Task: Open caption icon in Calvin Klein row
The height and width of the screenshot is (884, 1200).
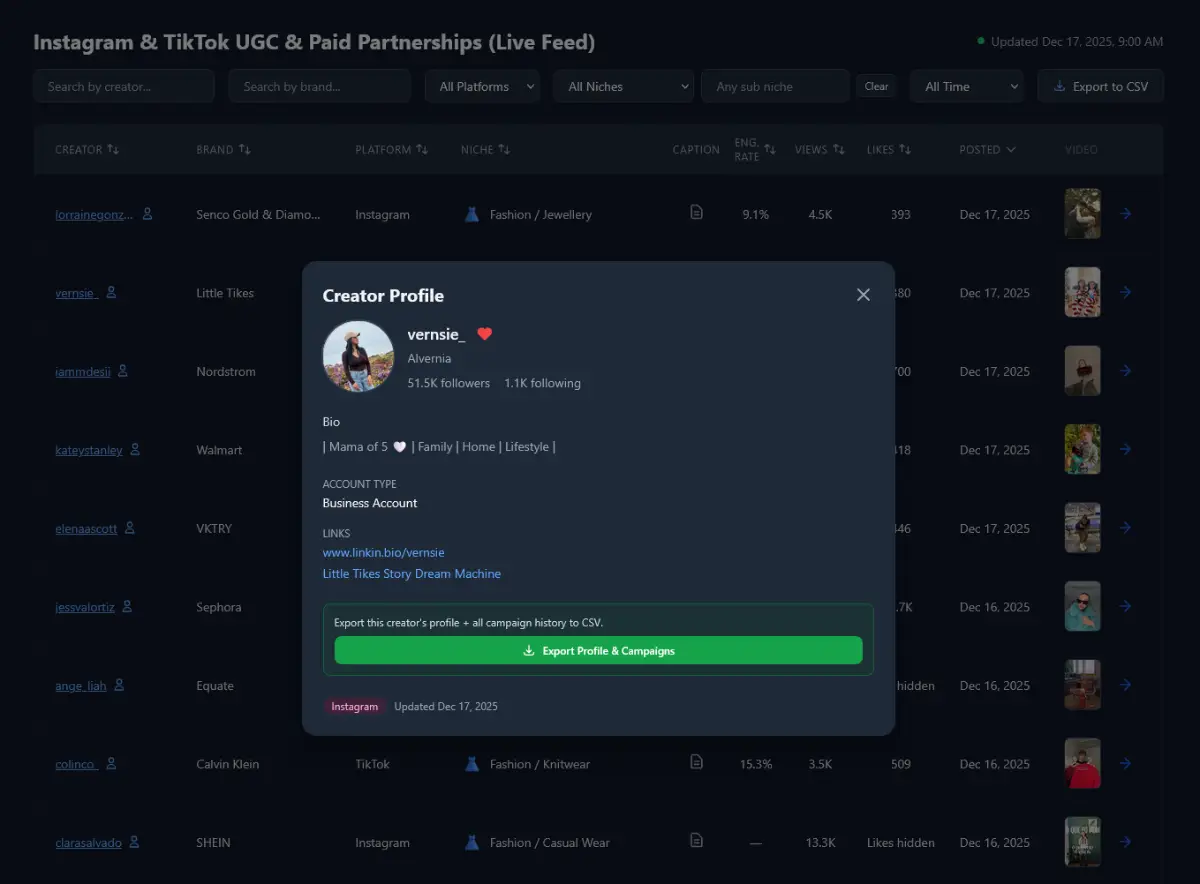Action: tap(696, 762)
